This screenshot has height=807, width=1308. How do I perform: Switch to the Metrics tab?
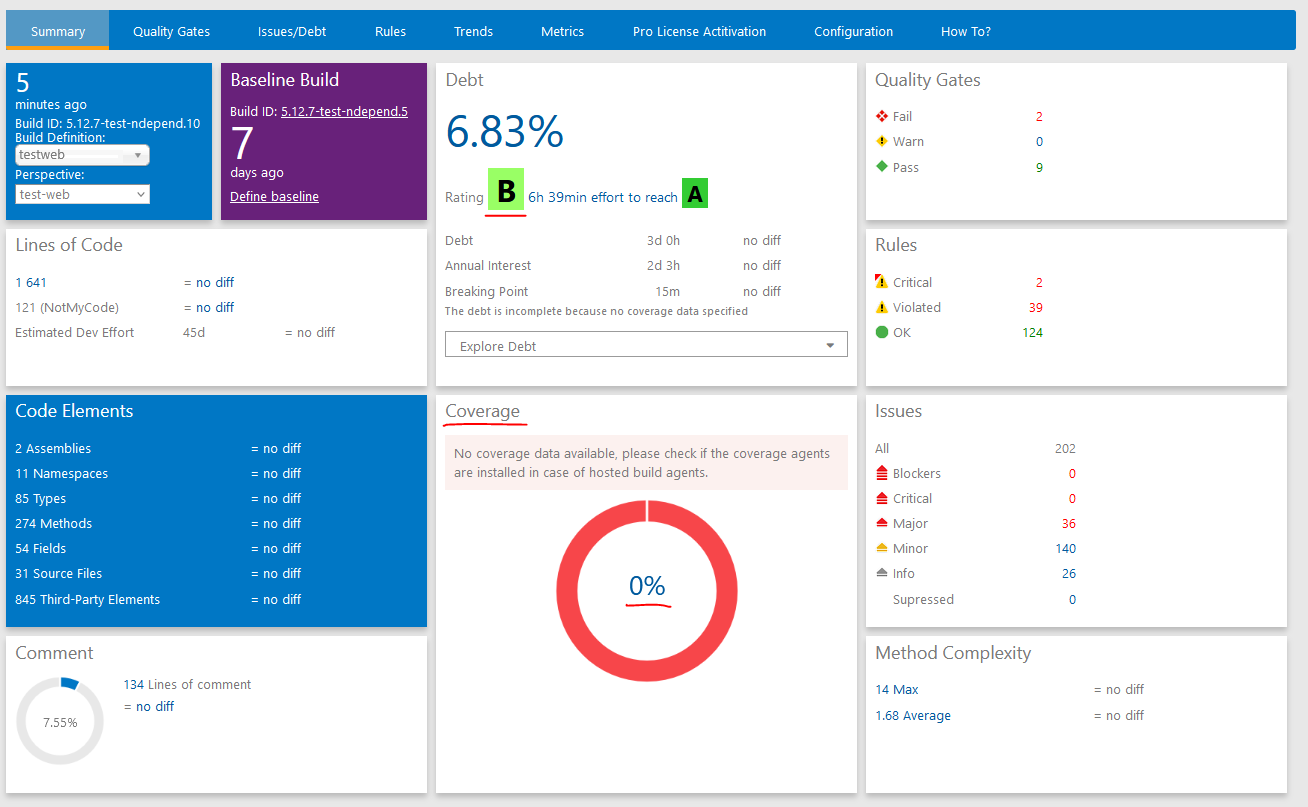click(562, 31)
